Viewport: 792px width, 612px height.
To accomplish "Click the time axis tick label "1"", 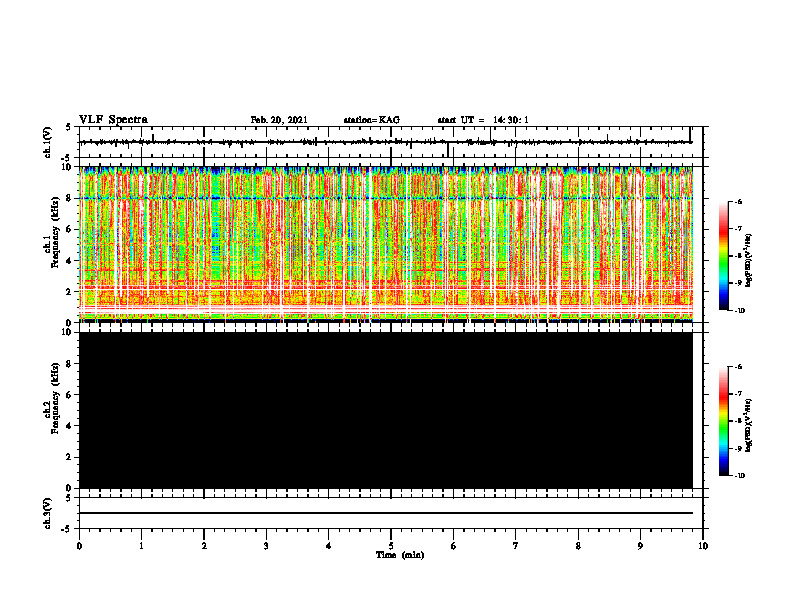I will (x=141, y=546).
